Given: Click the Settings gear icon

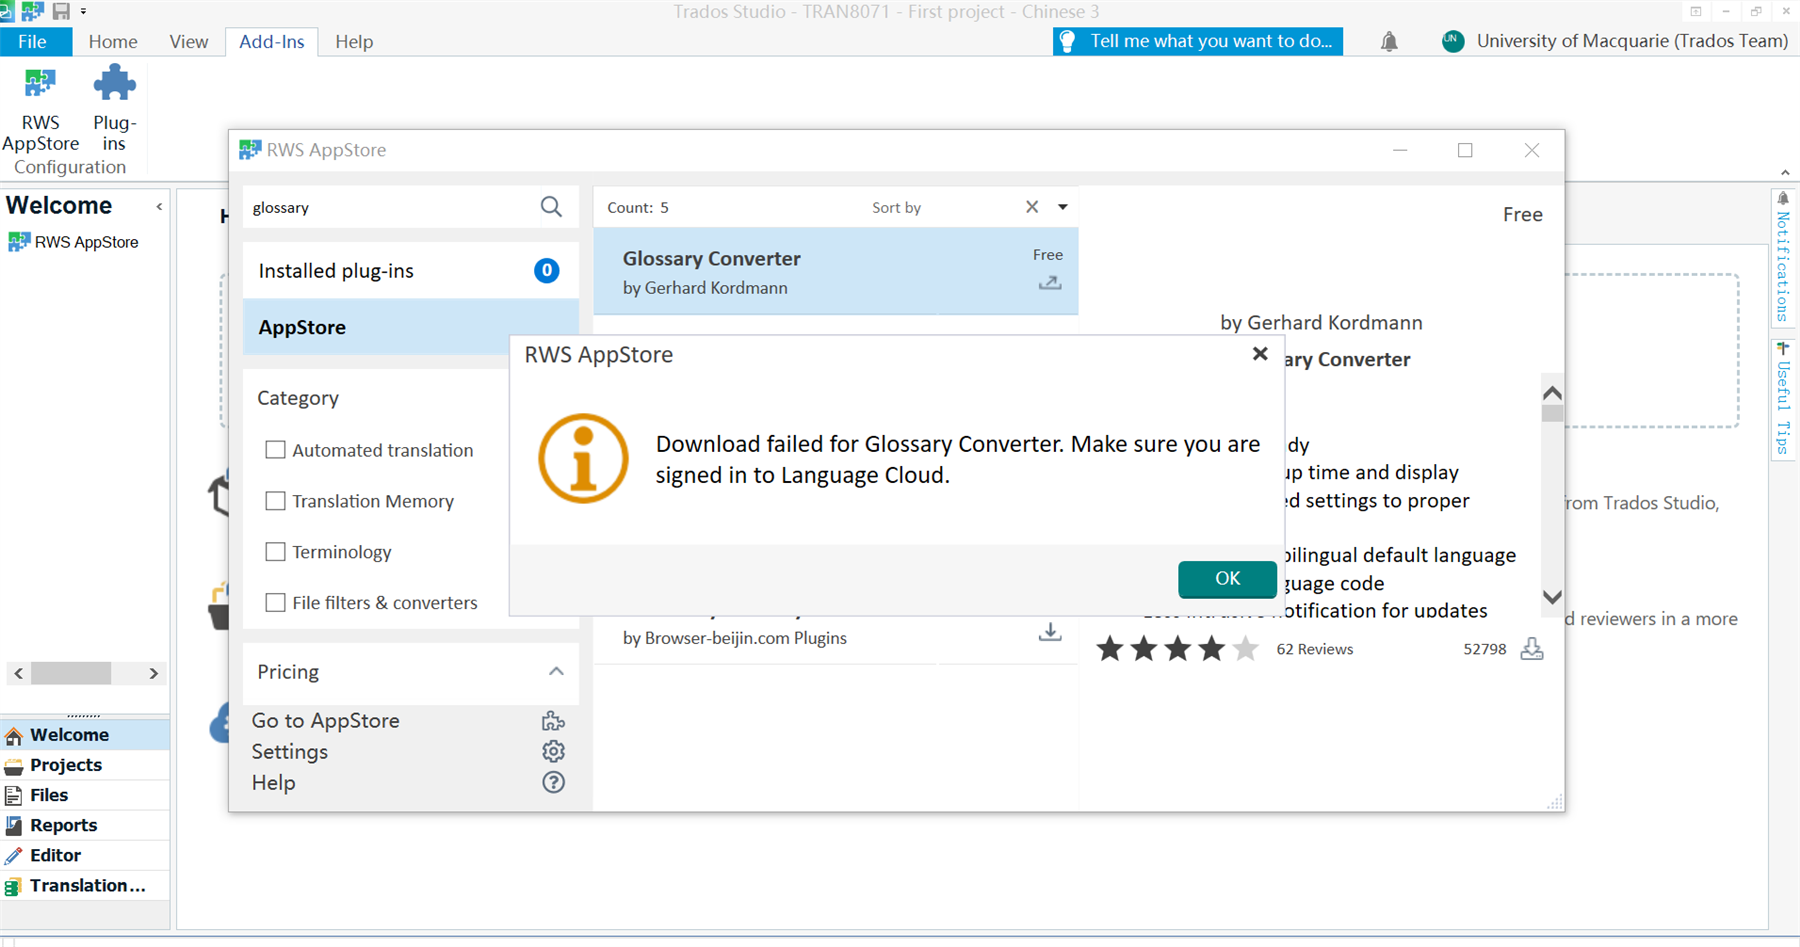Looking at the screenshot, I should pyautogui.click(x=553, y=752).
